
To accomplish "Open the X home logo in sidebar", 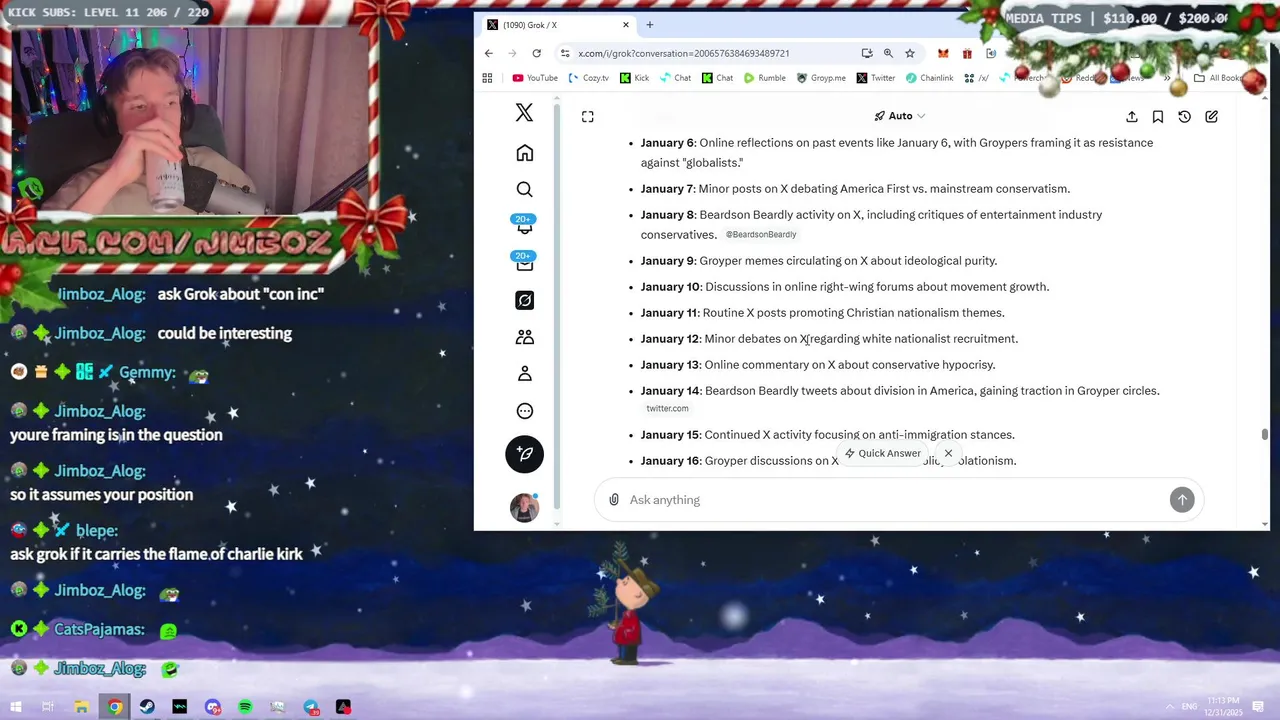I will (524, 113).
